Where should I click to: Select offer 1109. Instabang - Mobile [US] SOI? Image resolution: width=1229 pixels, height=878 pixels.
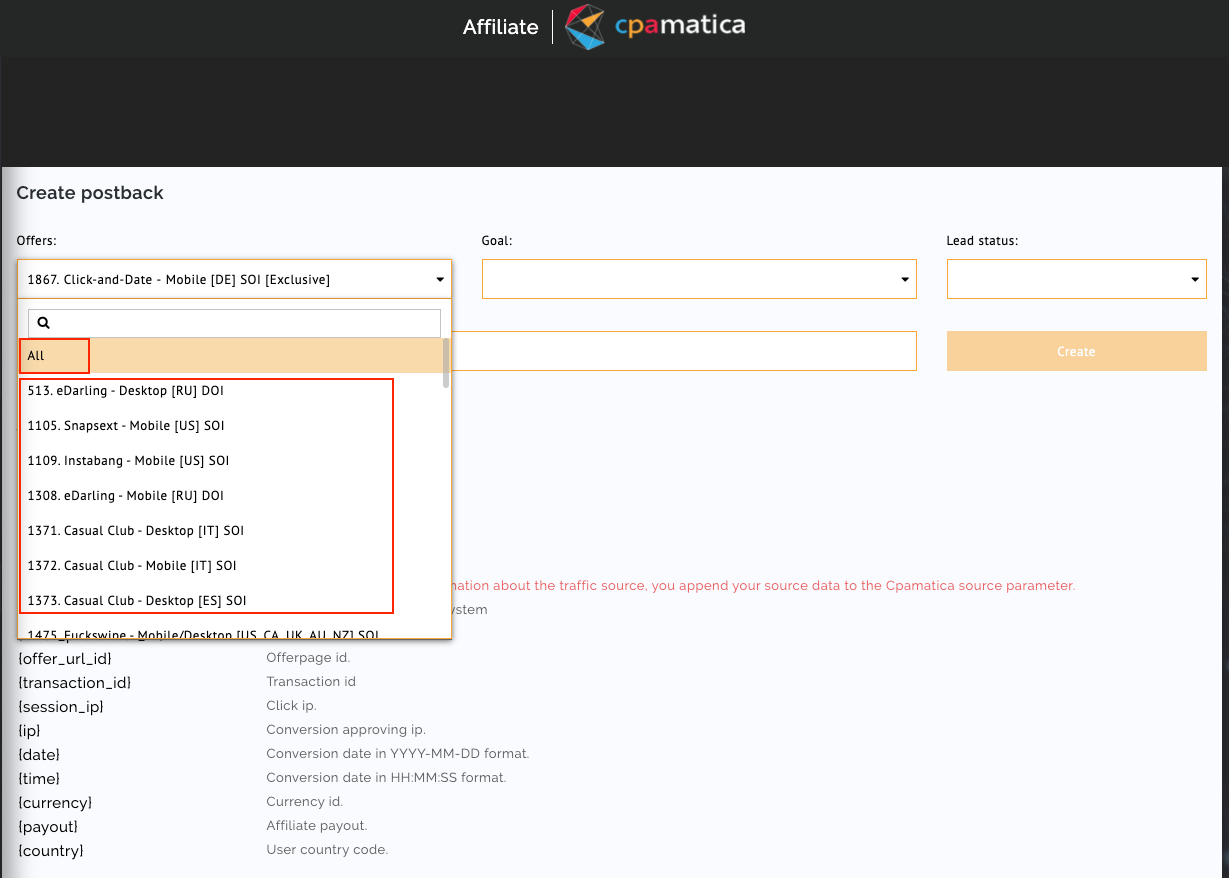pyautogui.click(x=232, y=461)
